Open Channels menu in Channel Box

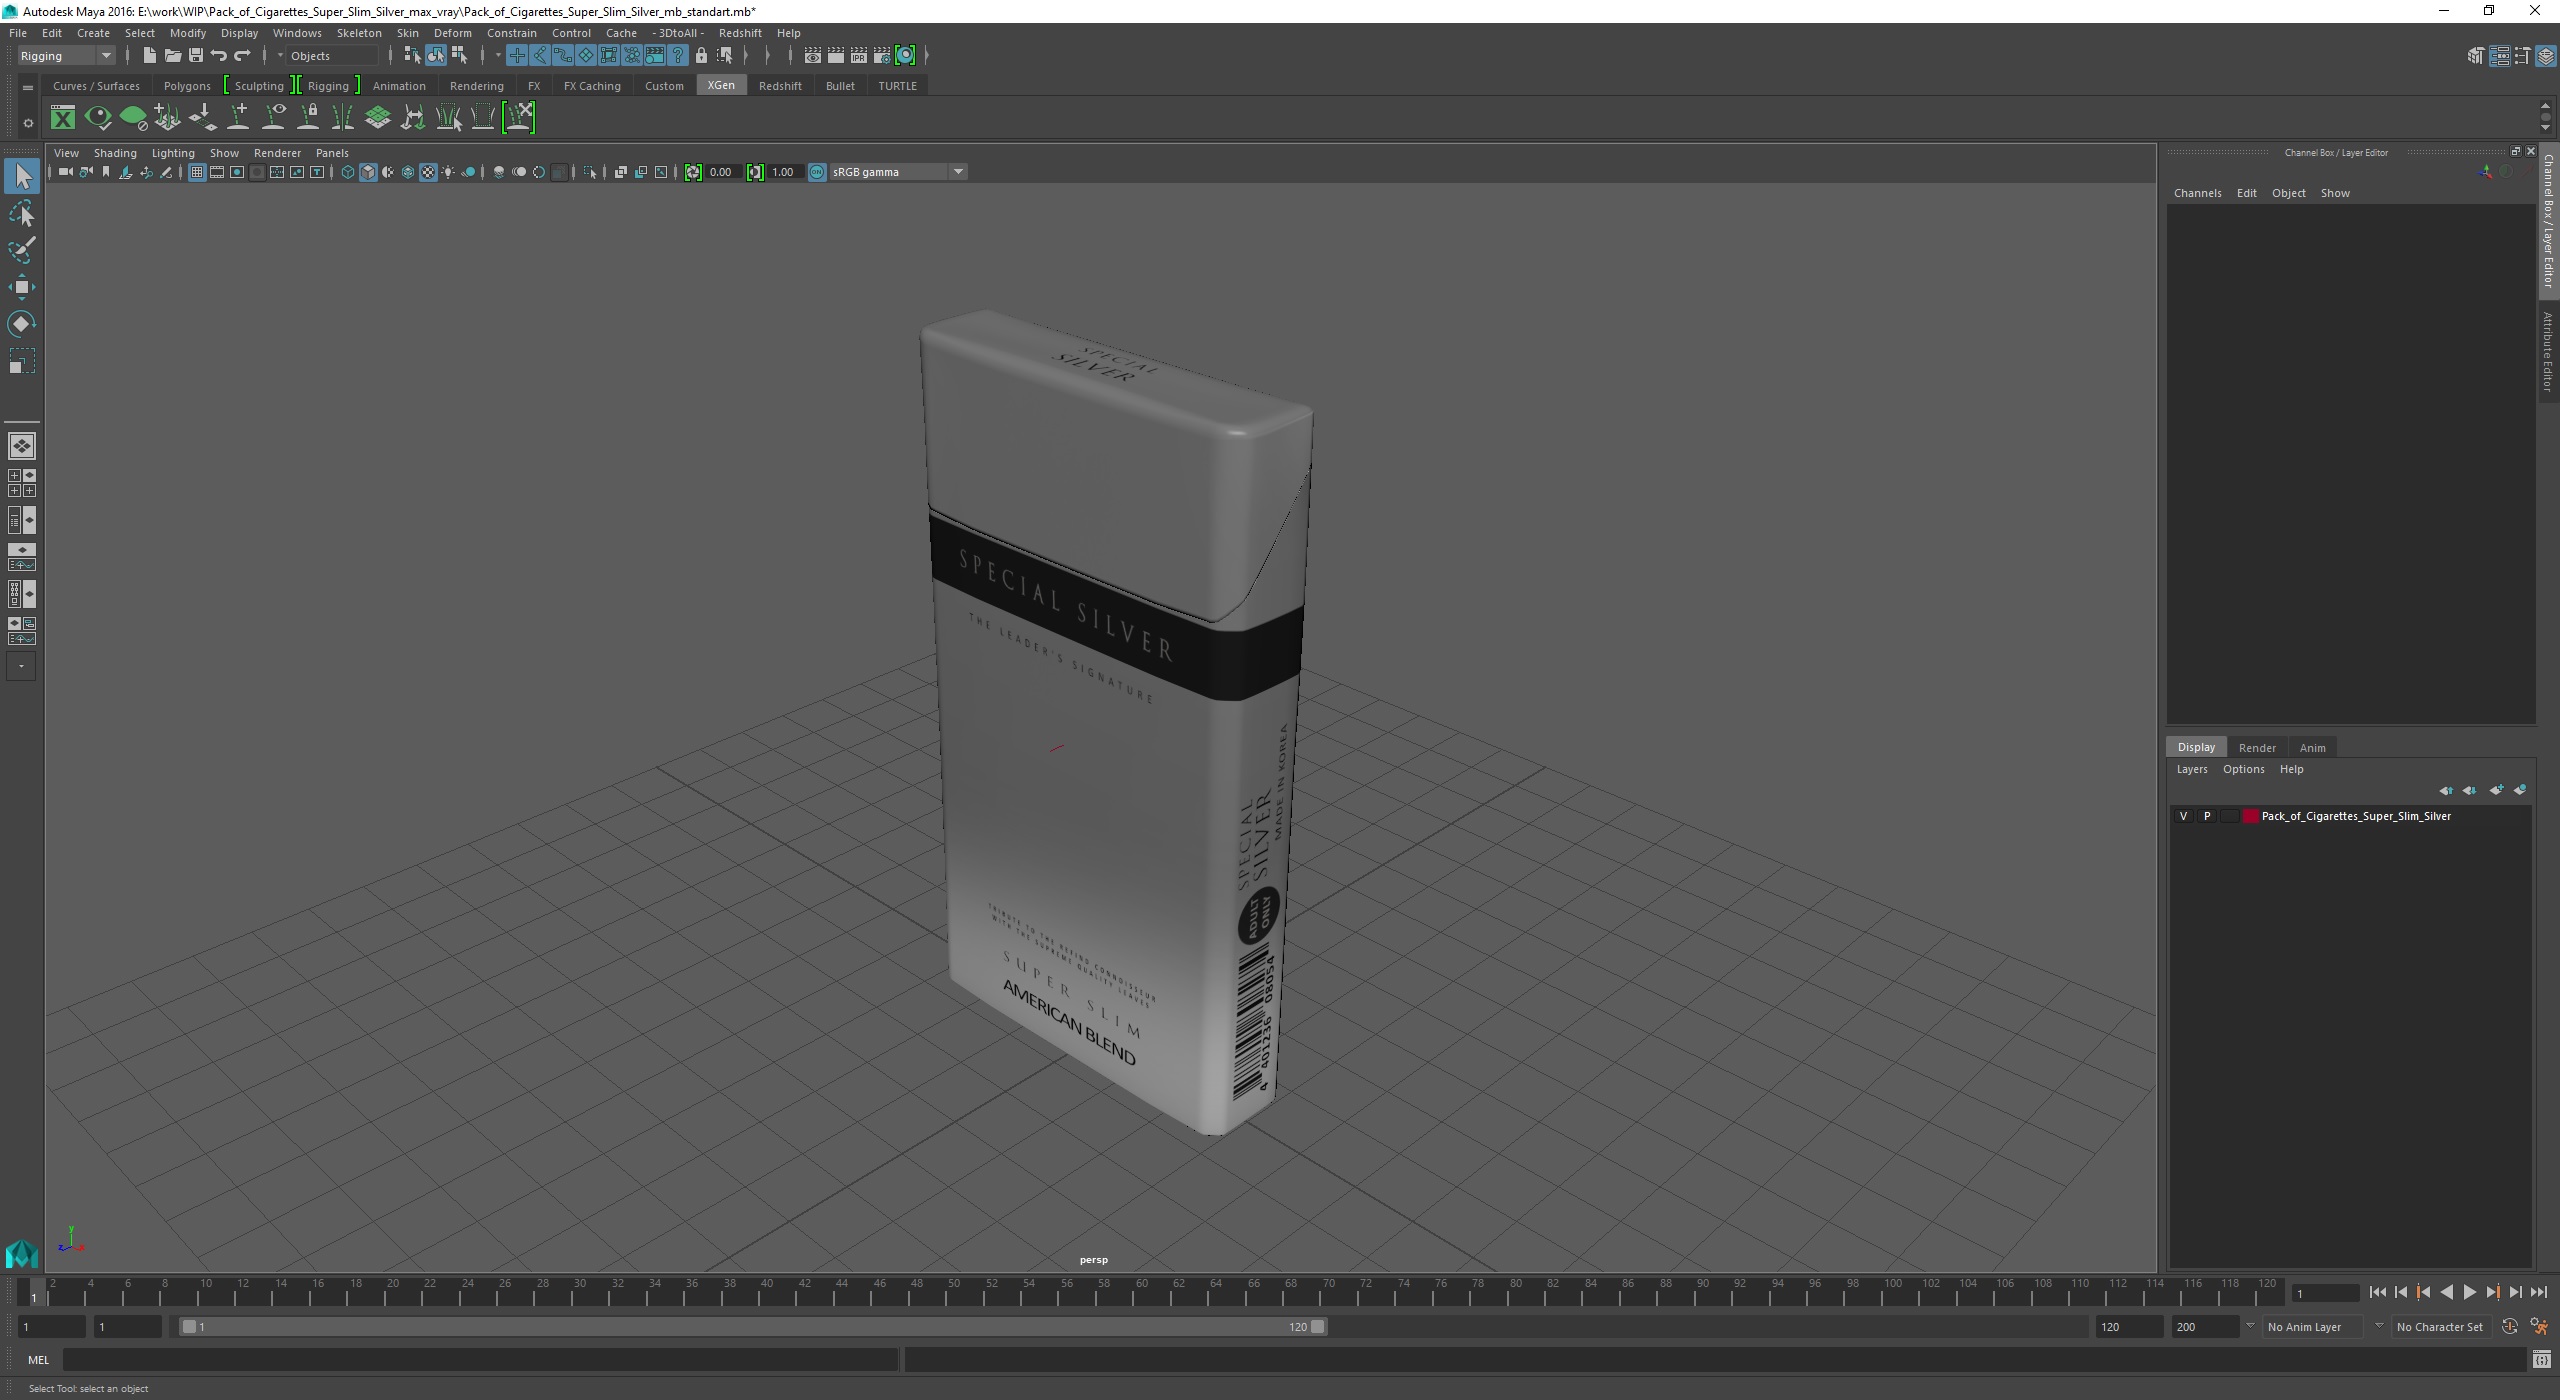pos(2197,193)
